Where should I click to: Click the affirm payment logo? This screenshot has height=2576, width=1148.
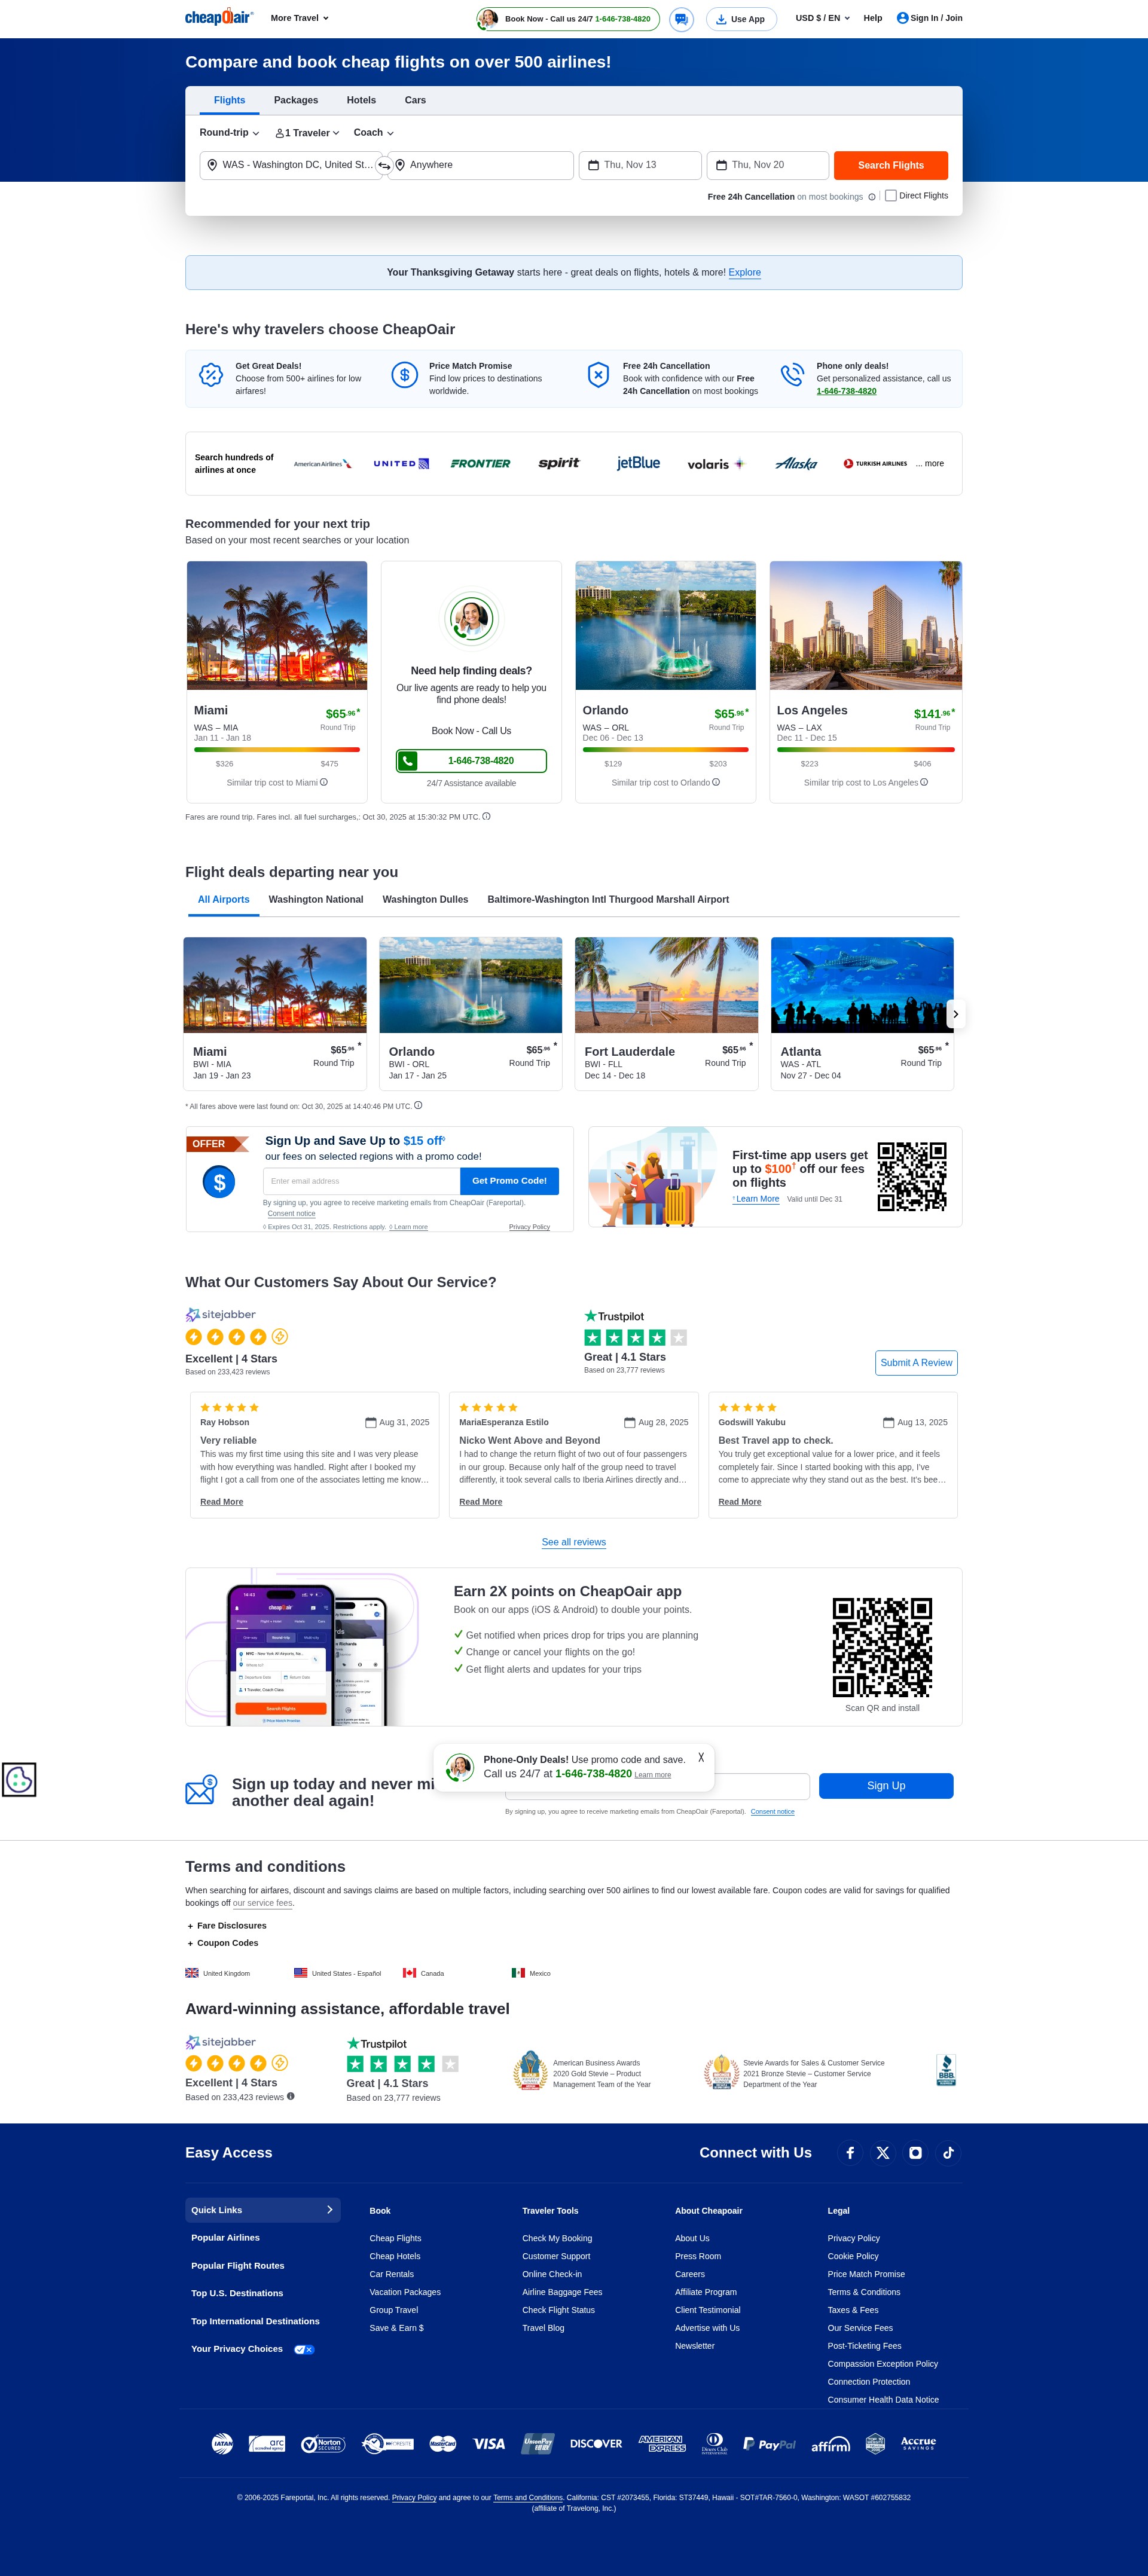[x=830, y=2444]
